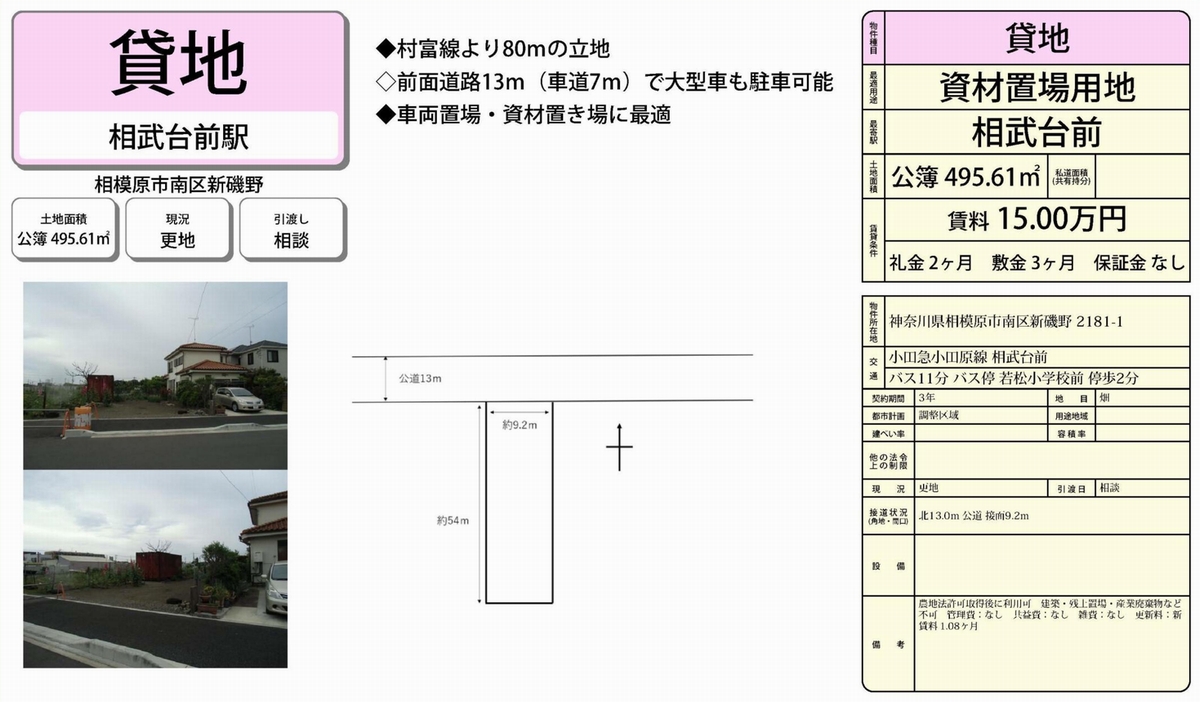
Task: Click the 設備 label
Action: (x=887, y=566)
